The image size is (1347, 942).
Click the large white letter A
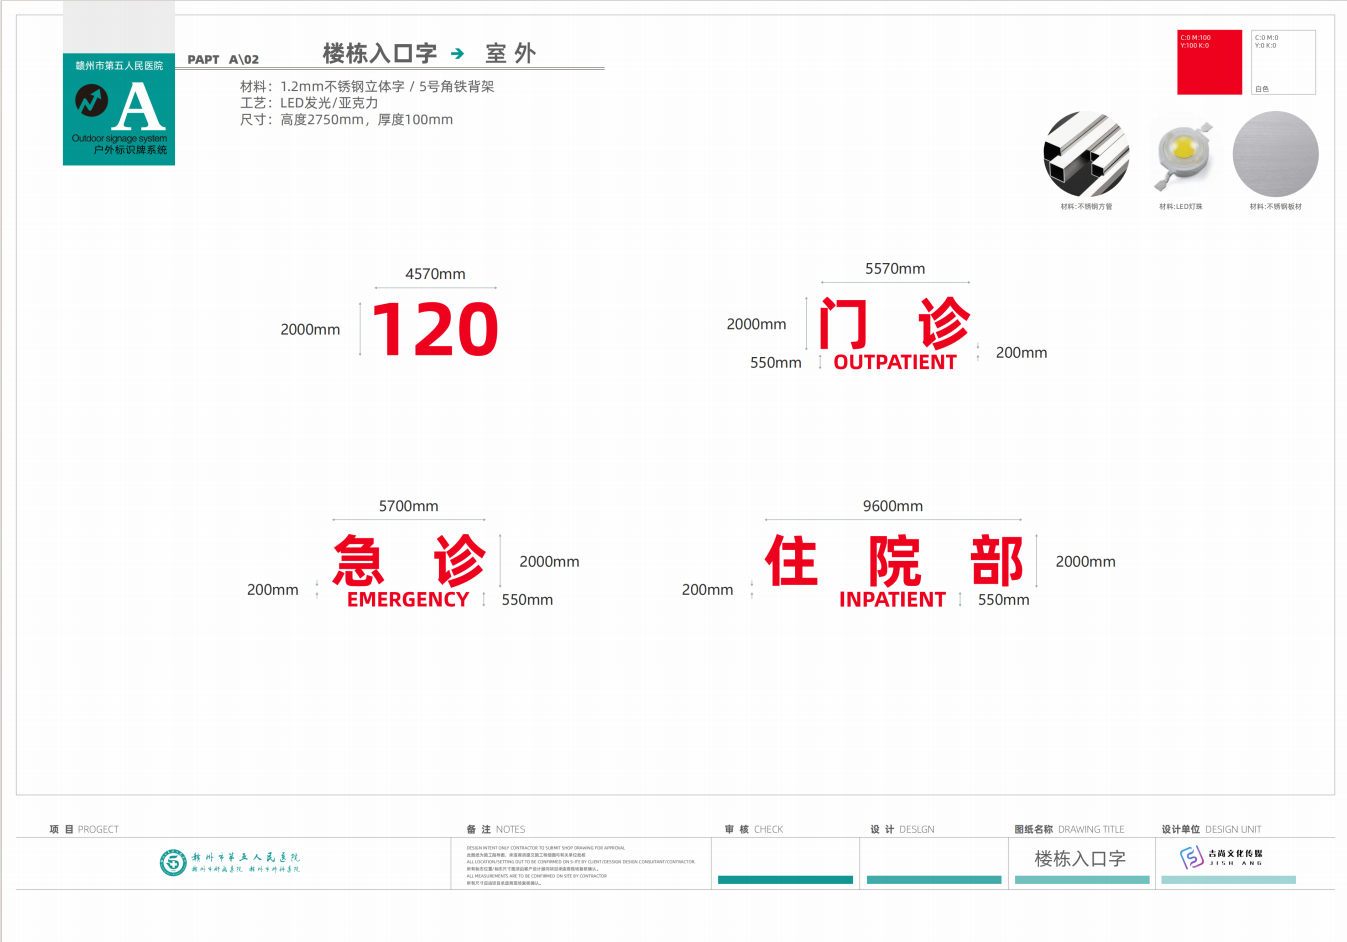tap(139, 107)
